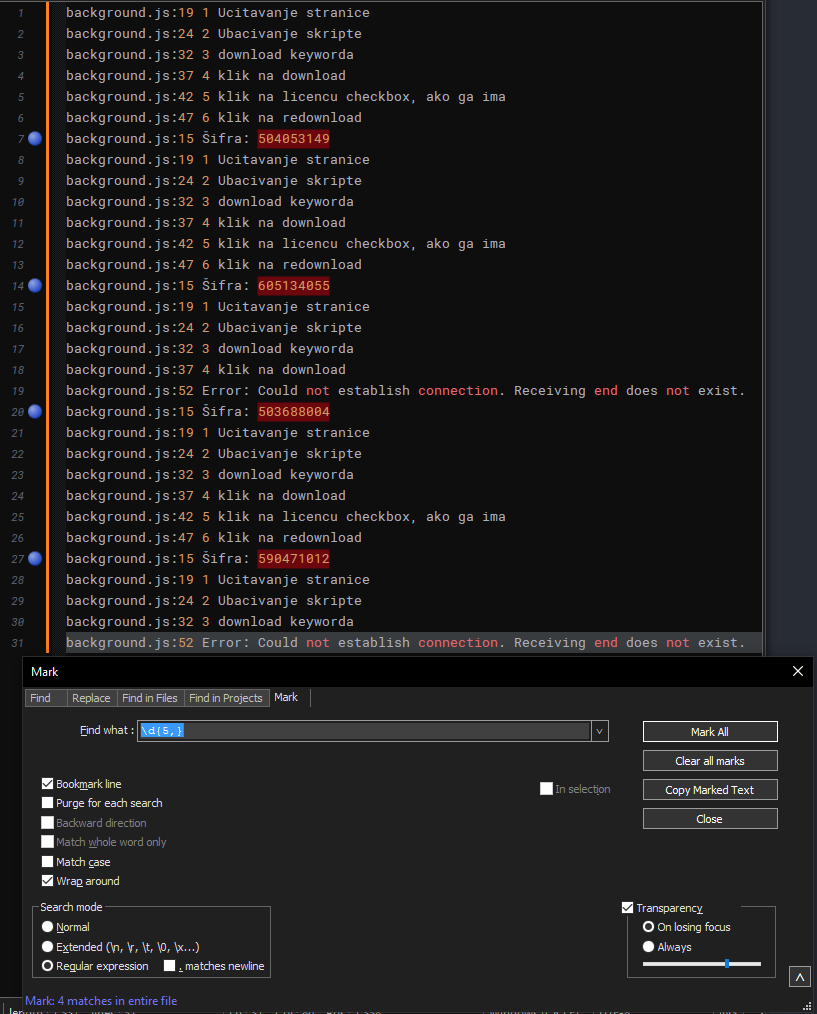Click the error text on line 19

pos(474,391)
